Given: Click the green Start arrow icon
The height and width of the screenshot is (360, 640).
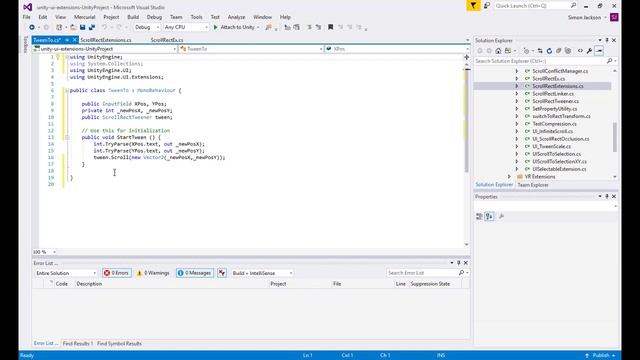Looking at the screenshot, I should (216, 27).
